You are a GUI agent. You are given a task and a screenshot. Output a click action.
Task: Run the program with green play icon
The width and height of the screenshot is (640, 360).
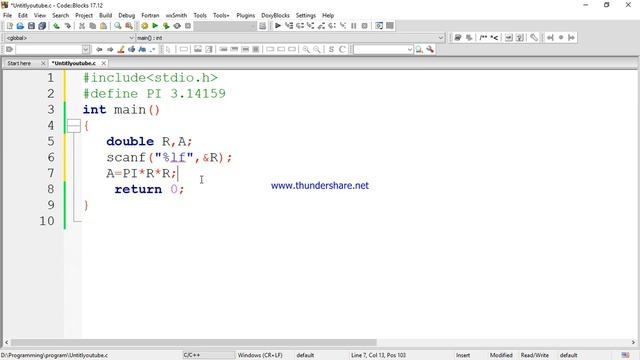(155, 26)
